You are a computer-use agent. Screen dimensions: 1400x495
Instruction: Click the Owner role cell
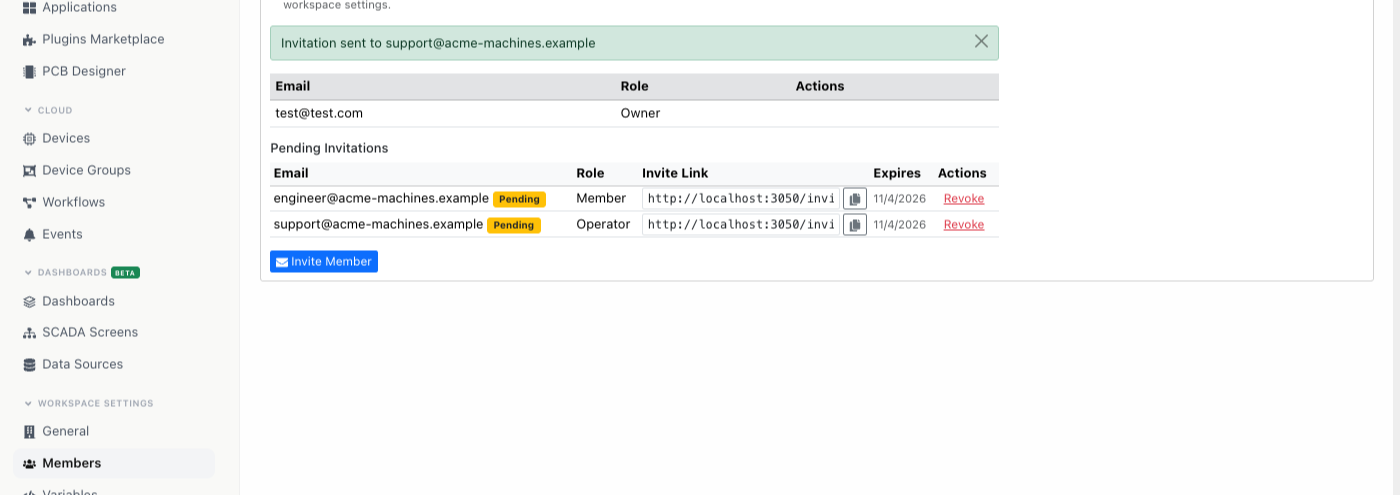click(x=640, y=113)
